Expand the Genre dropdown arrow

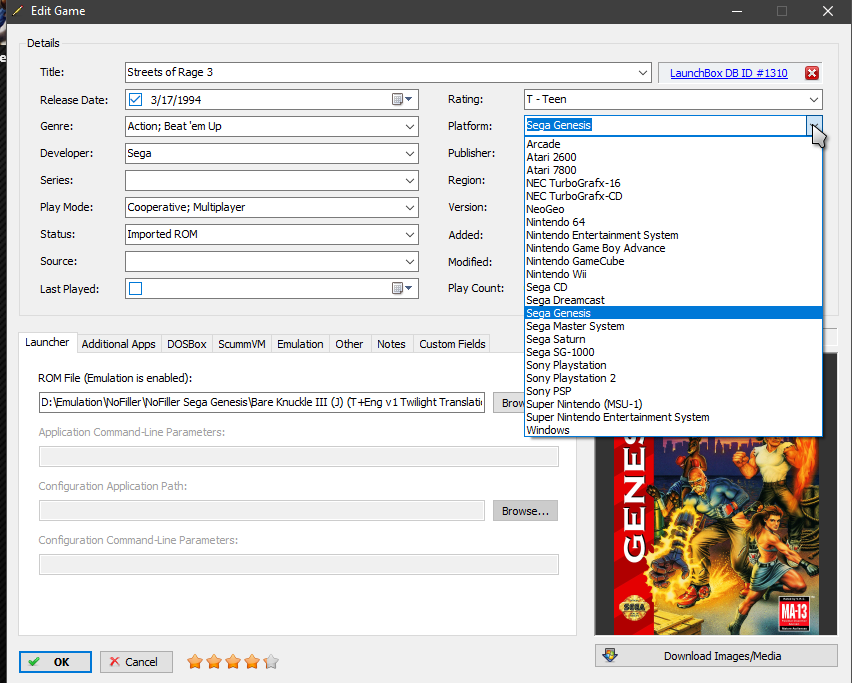(410, 127)
